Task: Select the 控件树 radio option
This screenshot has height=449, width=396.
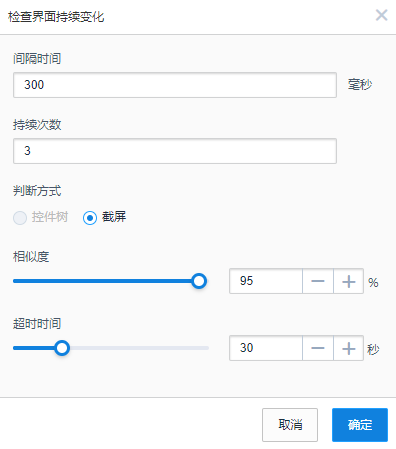Action: click(20, 218)
